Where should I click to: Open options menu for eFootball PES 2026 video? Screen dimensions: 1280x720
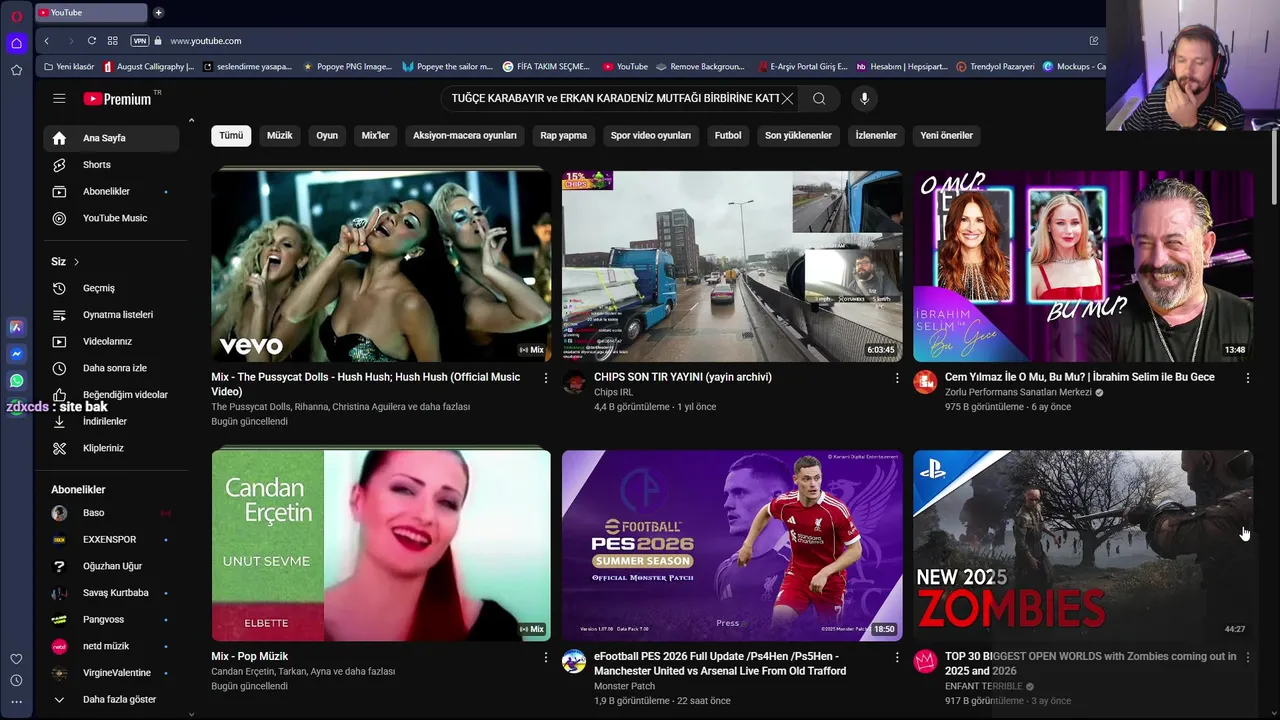[x=897, y=657]
